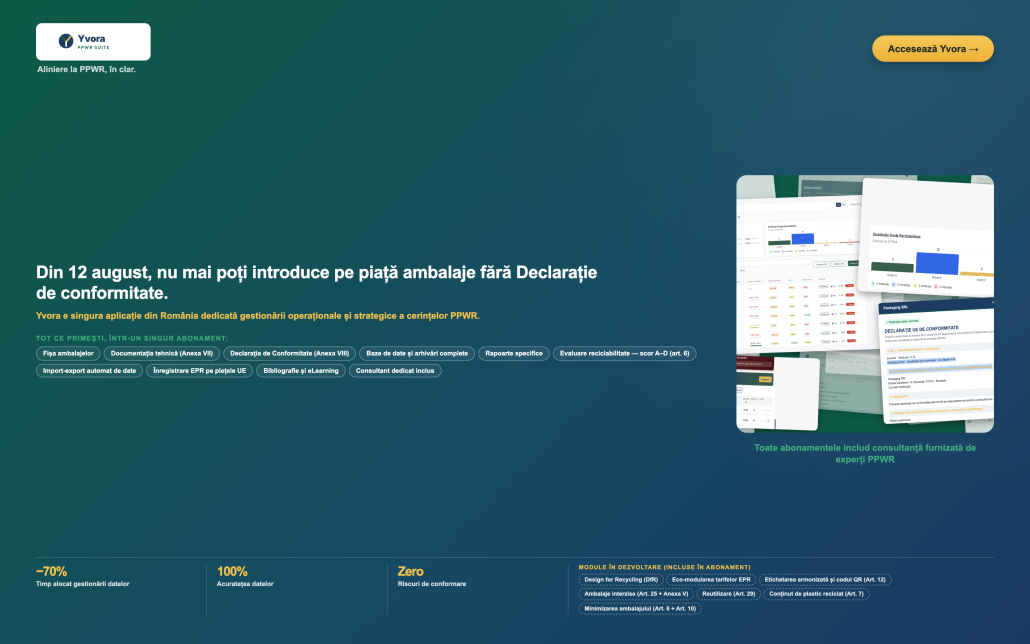The height and width of the screenshot is (644, 1030).
Task: Open the Accesează Yvora button
Action: (x=933, y=49)
